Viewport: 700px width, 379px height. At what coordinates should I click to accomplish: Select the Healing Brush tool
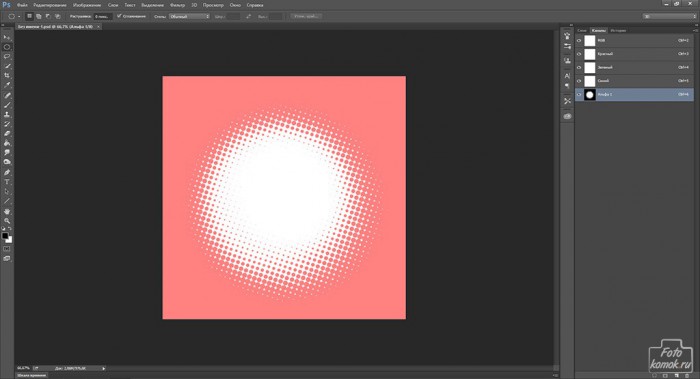tap(7, 96)
